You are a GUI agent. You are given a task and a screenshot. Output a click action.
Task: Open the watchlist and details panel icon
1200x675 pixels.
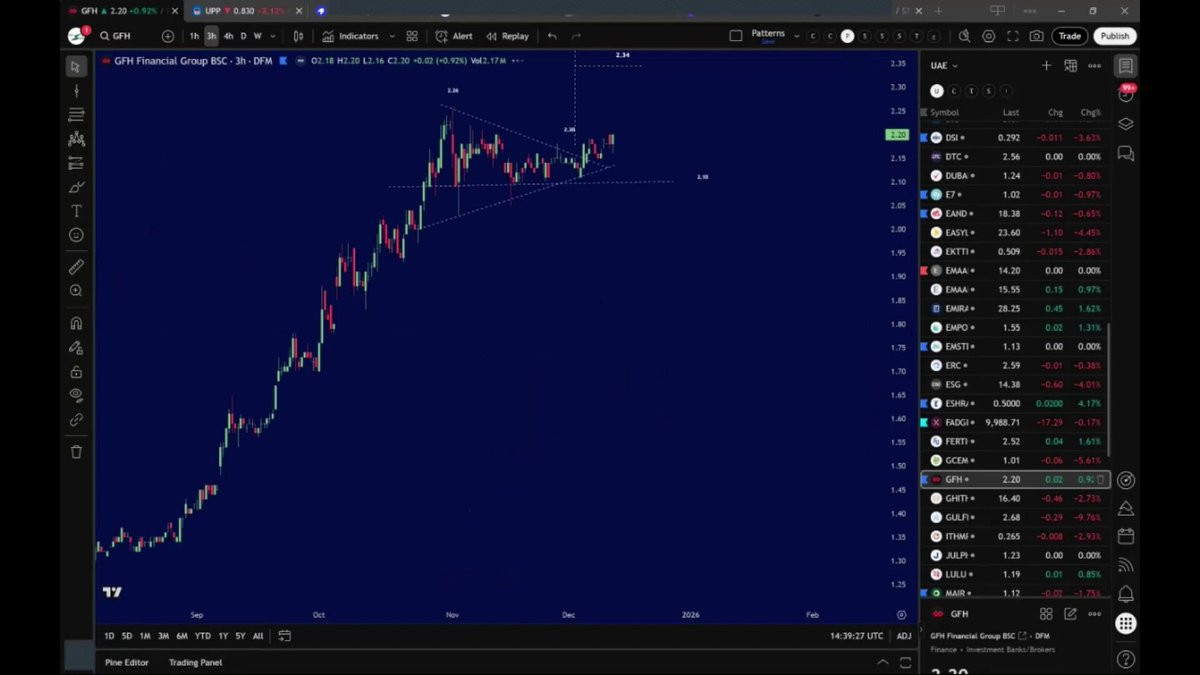1126,67
